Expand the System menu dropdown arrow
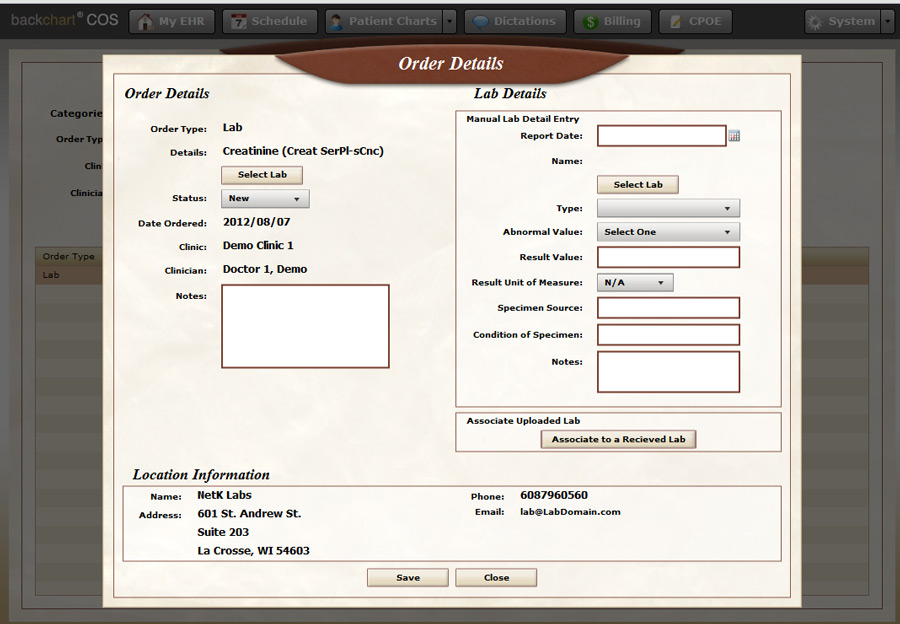 click(x=887, y=22)
